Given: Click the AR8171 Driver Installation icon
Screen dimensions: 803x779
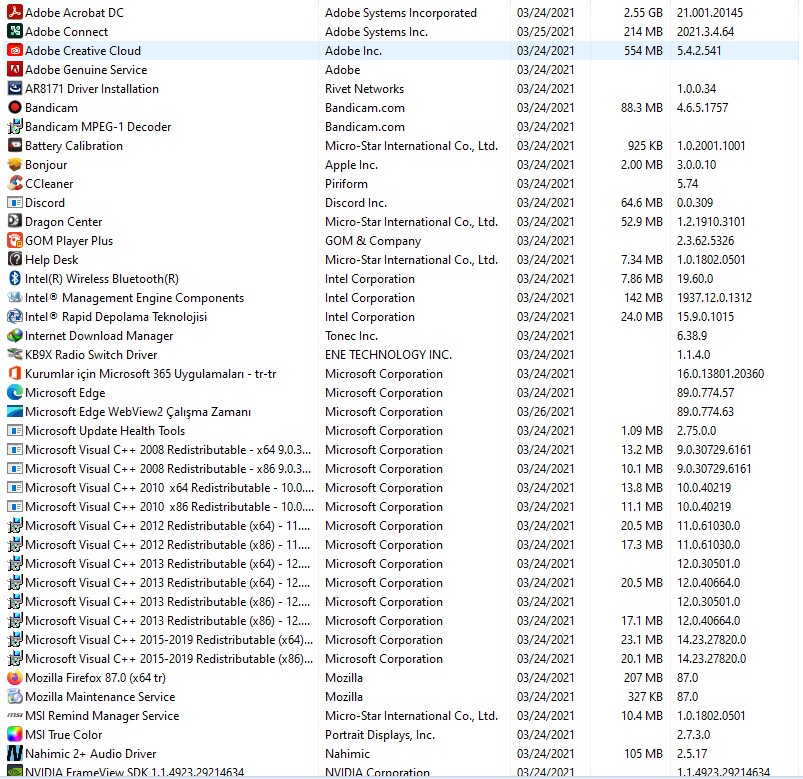Looking at the screenshot, I should [x=15, y=89].
